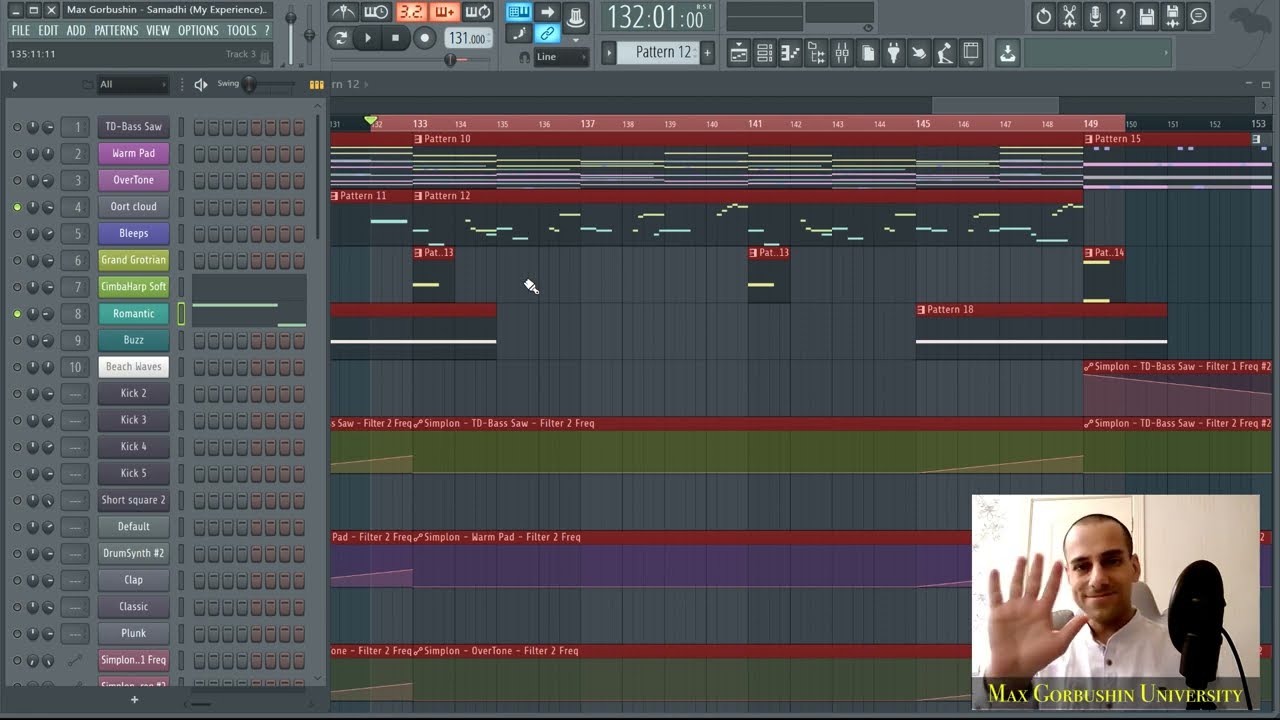Select the Romantic channel selector LED
1280x720 pixels.
[181, 314]
